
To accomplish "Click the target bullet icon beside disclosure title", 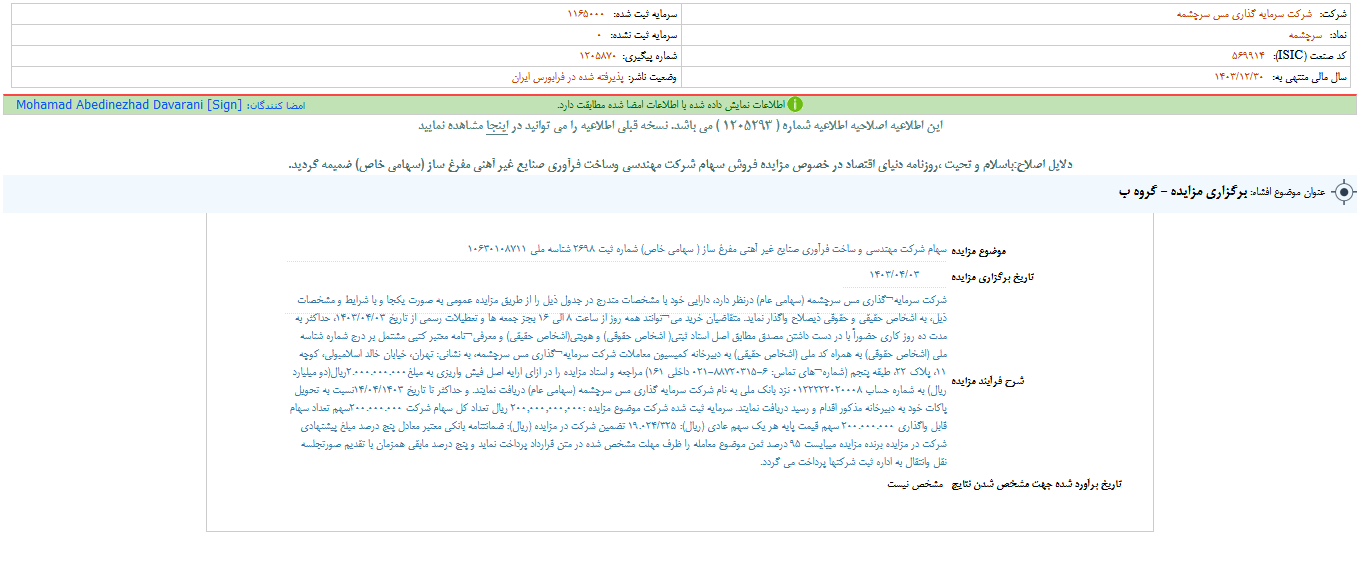I will pos(1344,192).
